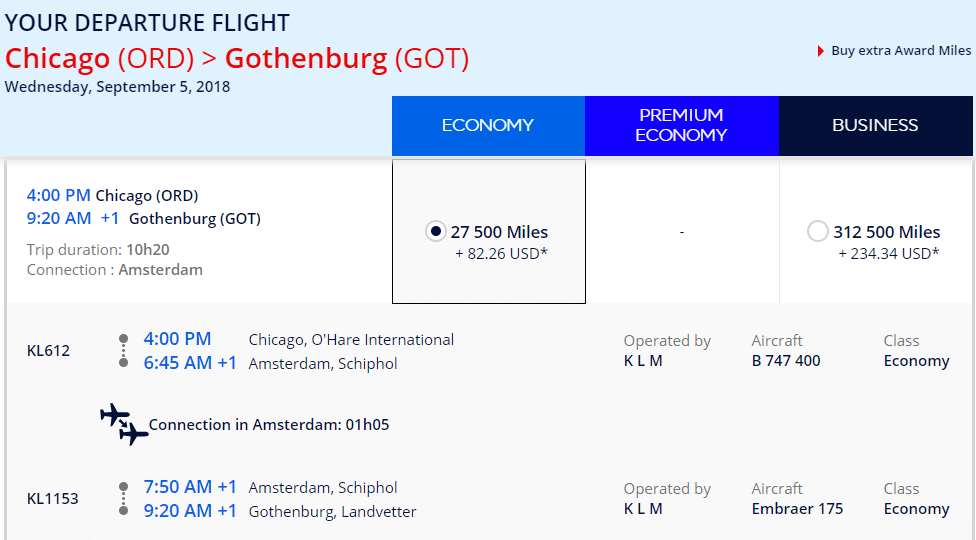Screen dimensions: 976x540
Task: Switch to the Premium Economy fare tab
Action: (682, 126)
